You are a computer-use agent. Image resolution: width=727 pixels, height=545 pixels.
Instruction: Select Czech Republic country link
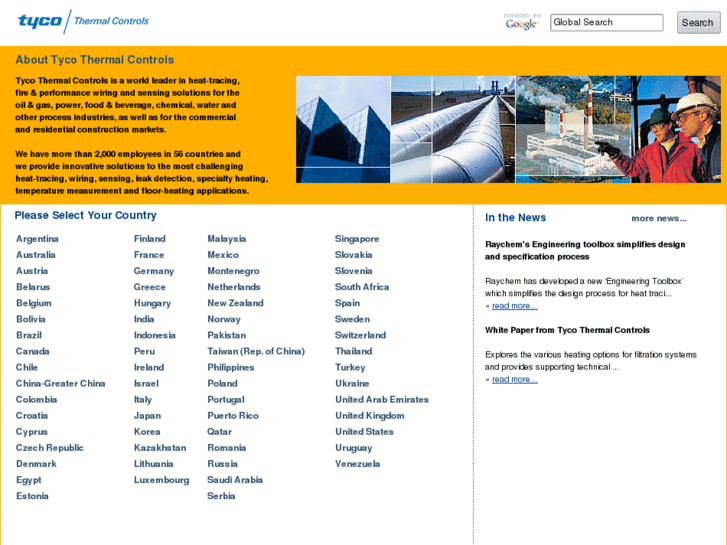[50, 448]
